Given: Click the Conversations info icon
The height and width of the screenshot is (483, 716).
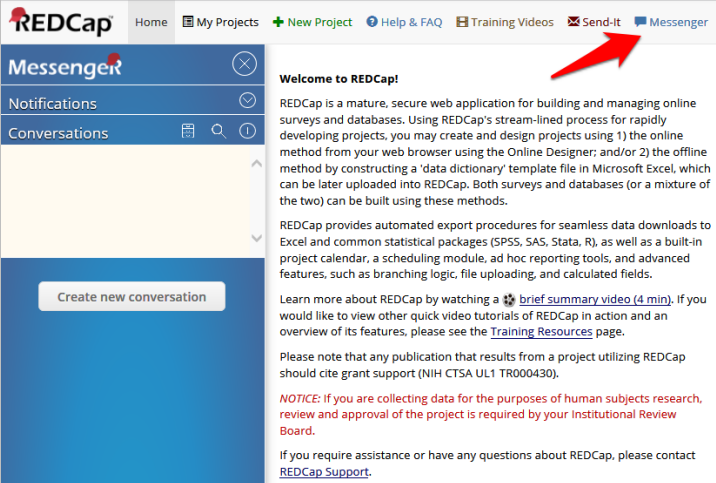Looking at the screenshot, I should point(247,131).
